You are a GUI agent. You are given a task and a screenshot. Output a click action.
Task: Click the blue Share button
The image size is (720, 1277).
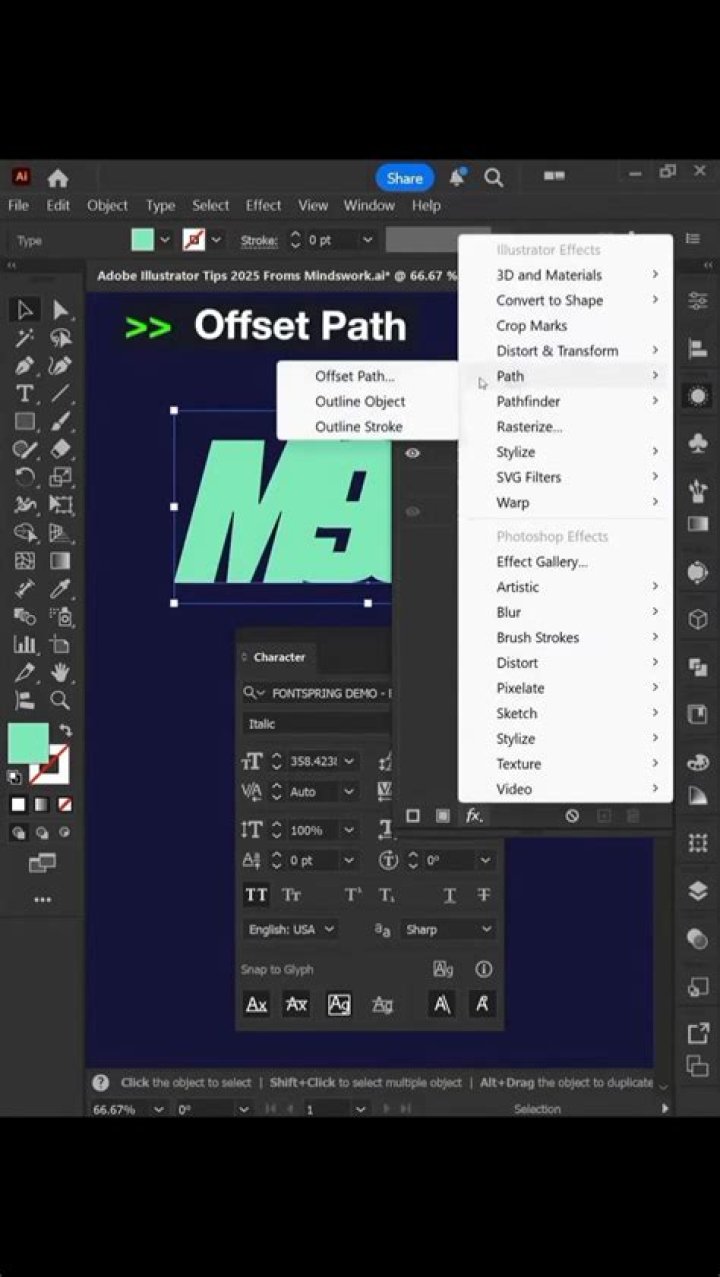pyautogui.click(x=405, y=178)
